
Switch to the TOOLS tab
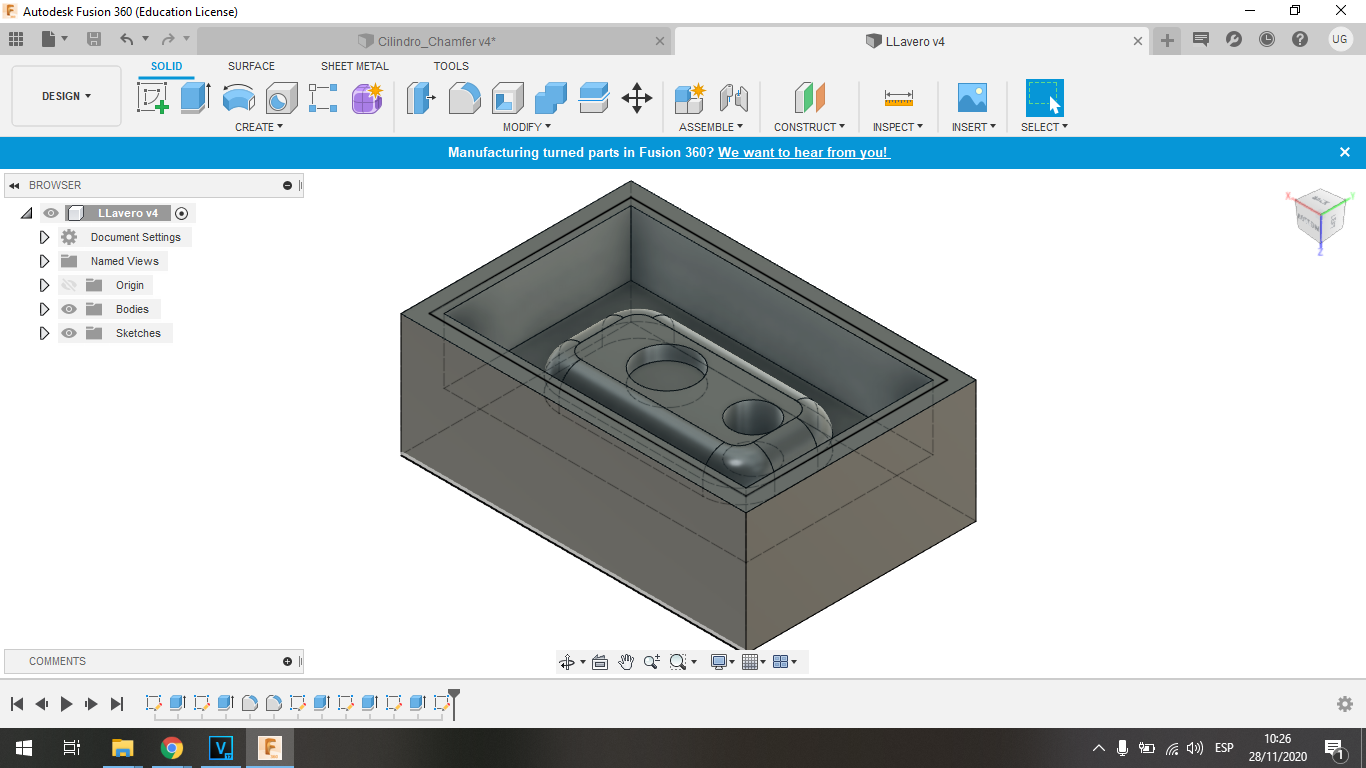tap(451, 66)
